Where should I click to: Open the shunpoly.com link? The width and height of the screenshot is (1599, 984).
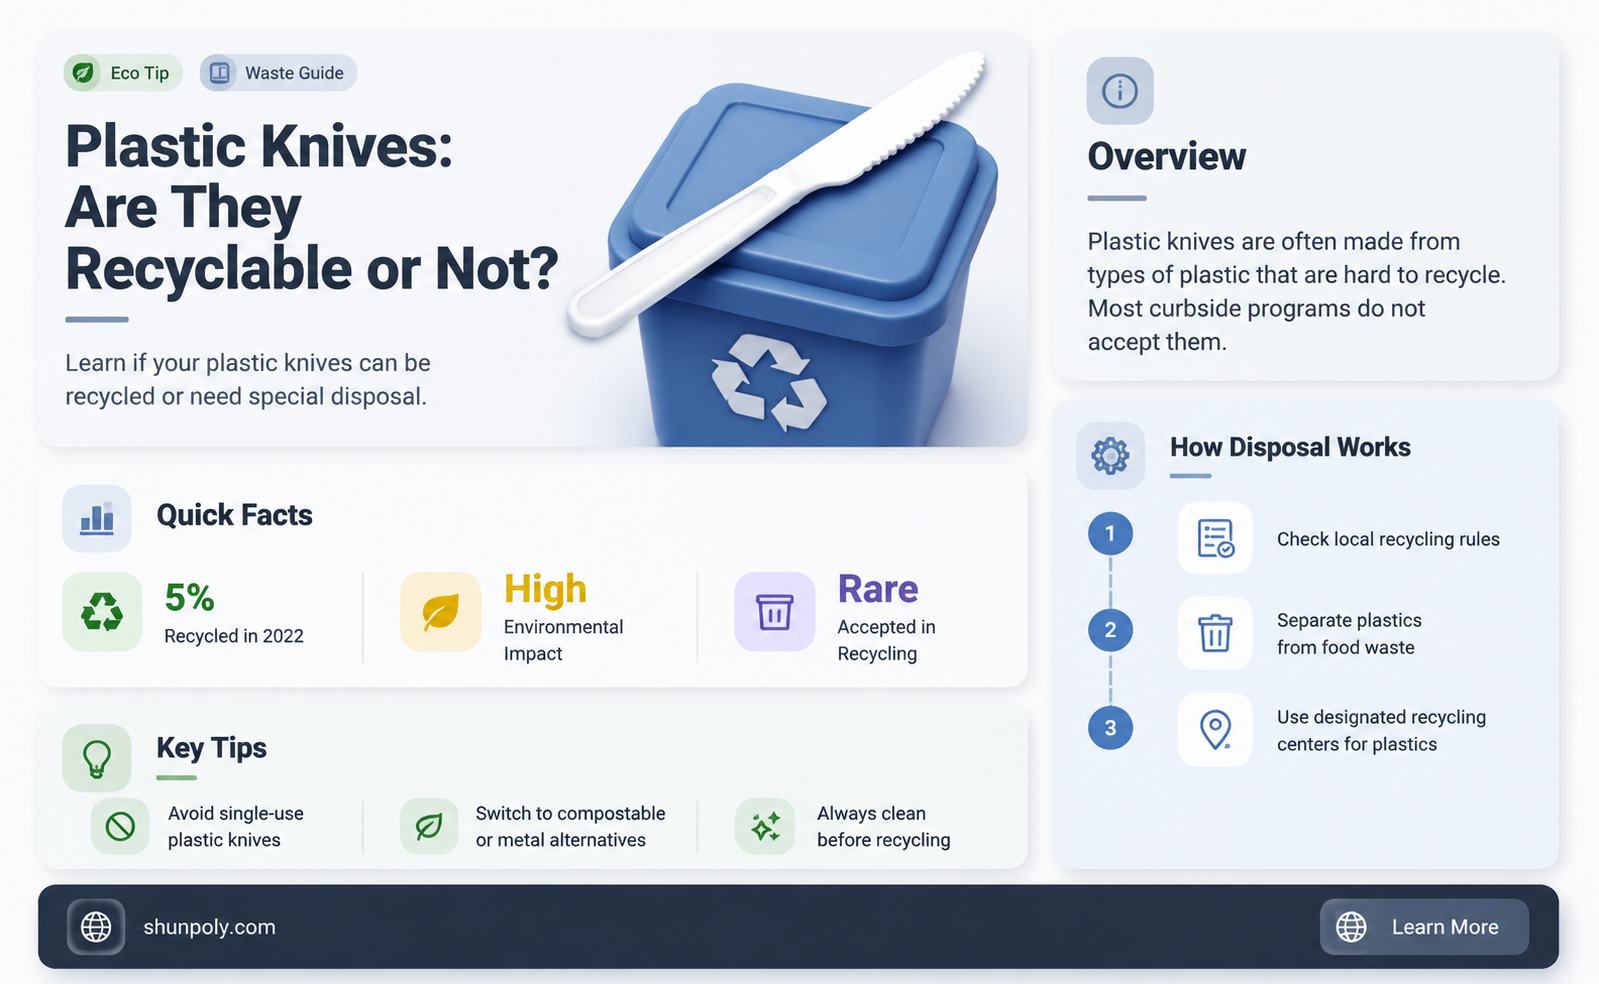(x=209, y=927)
